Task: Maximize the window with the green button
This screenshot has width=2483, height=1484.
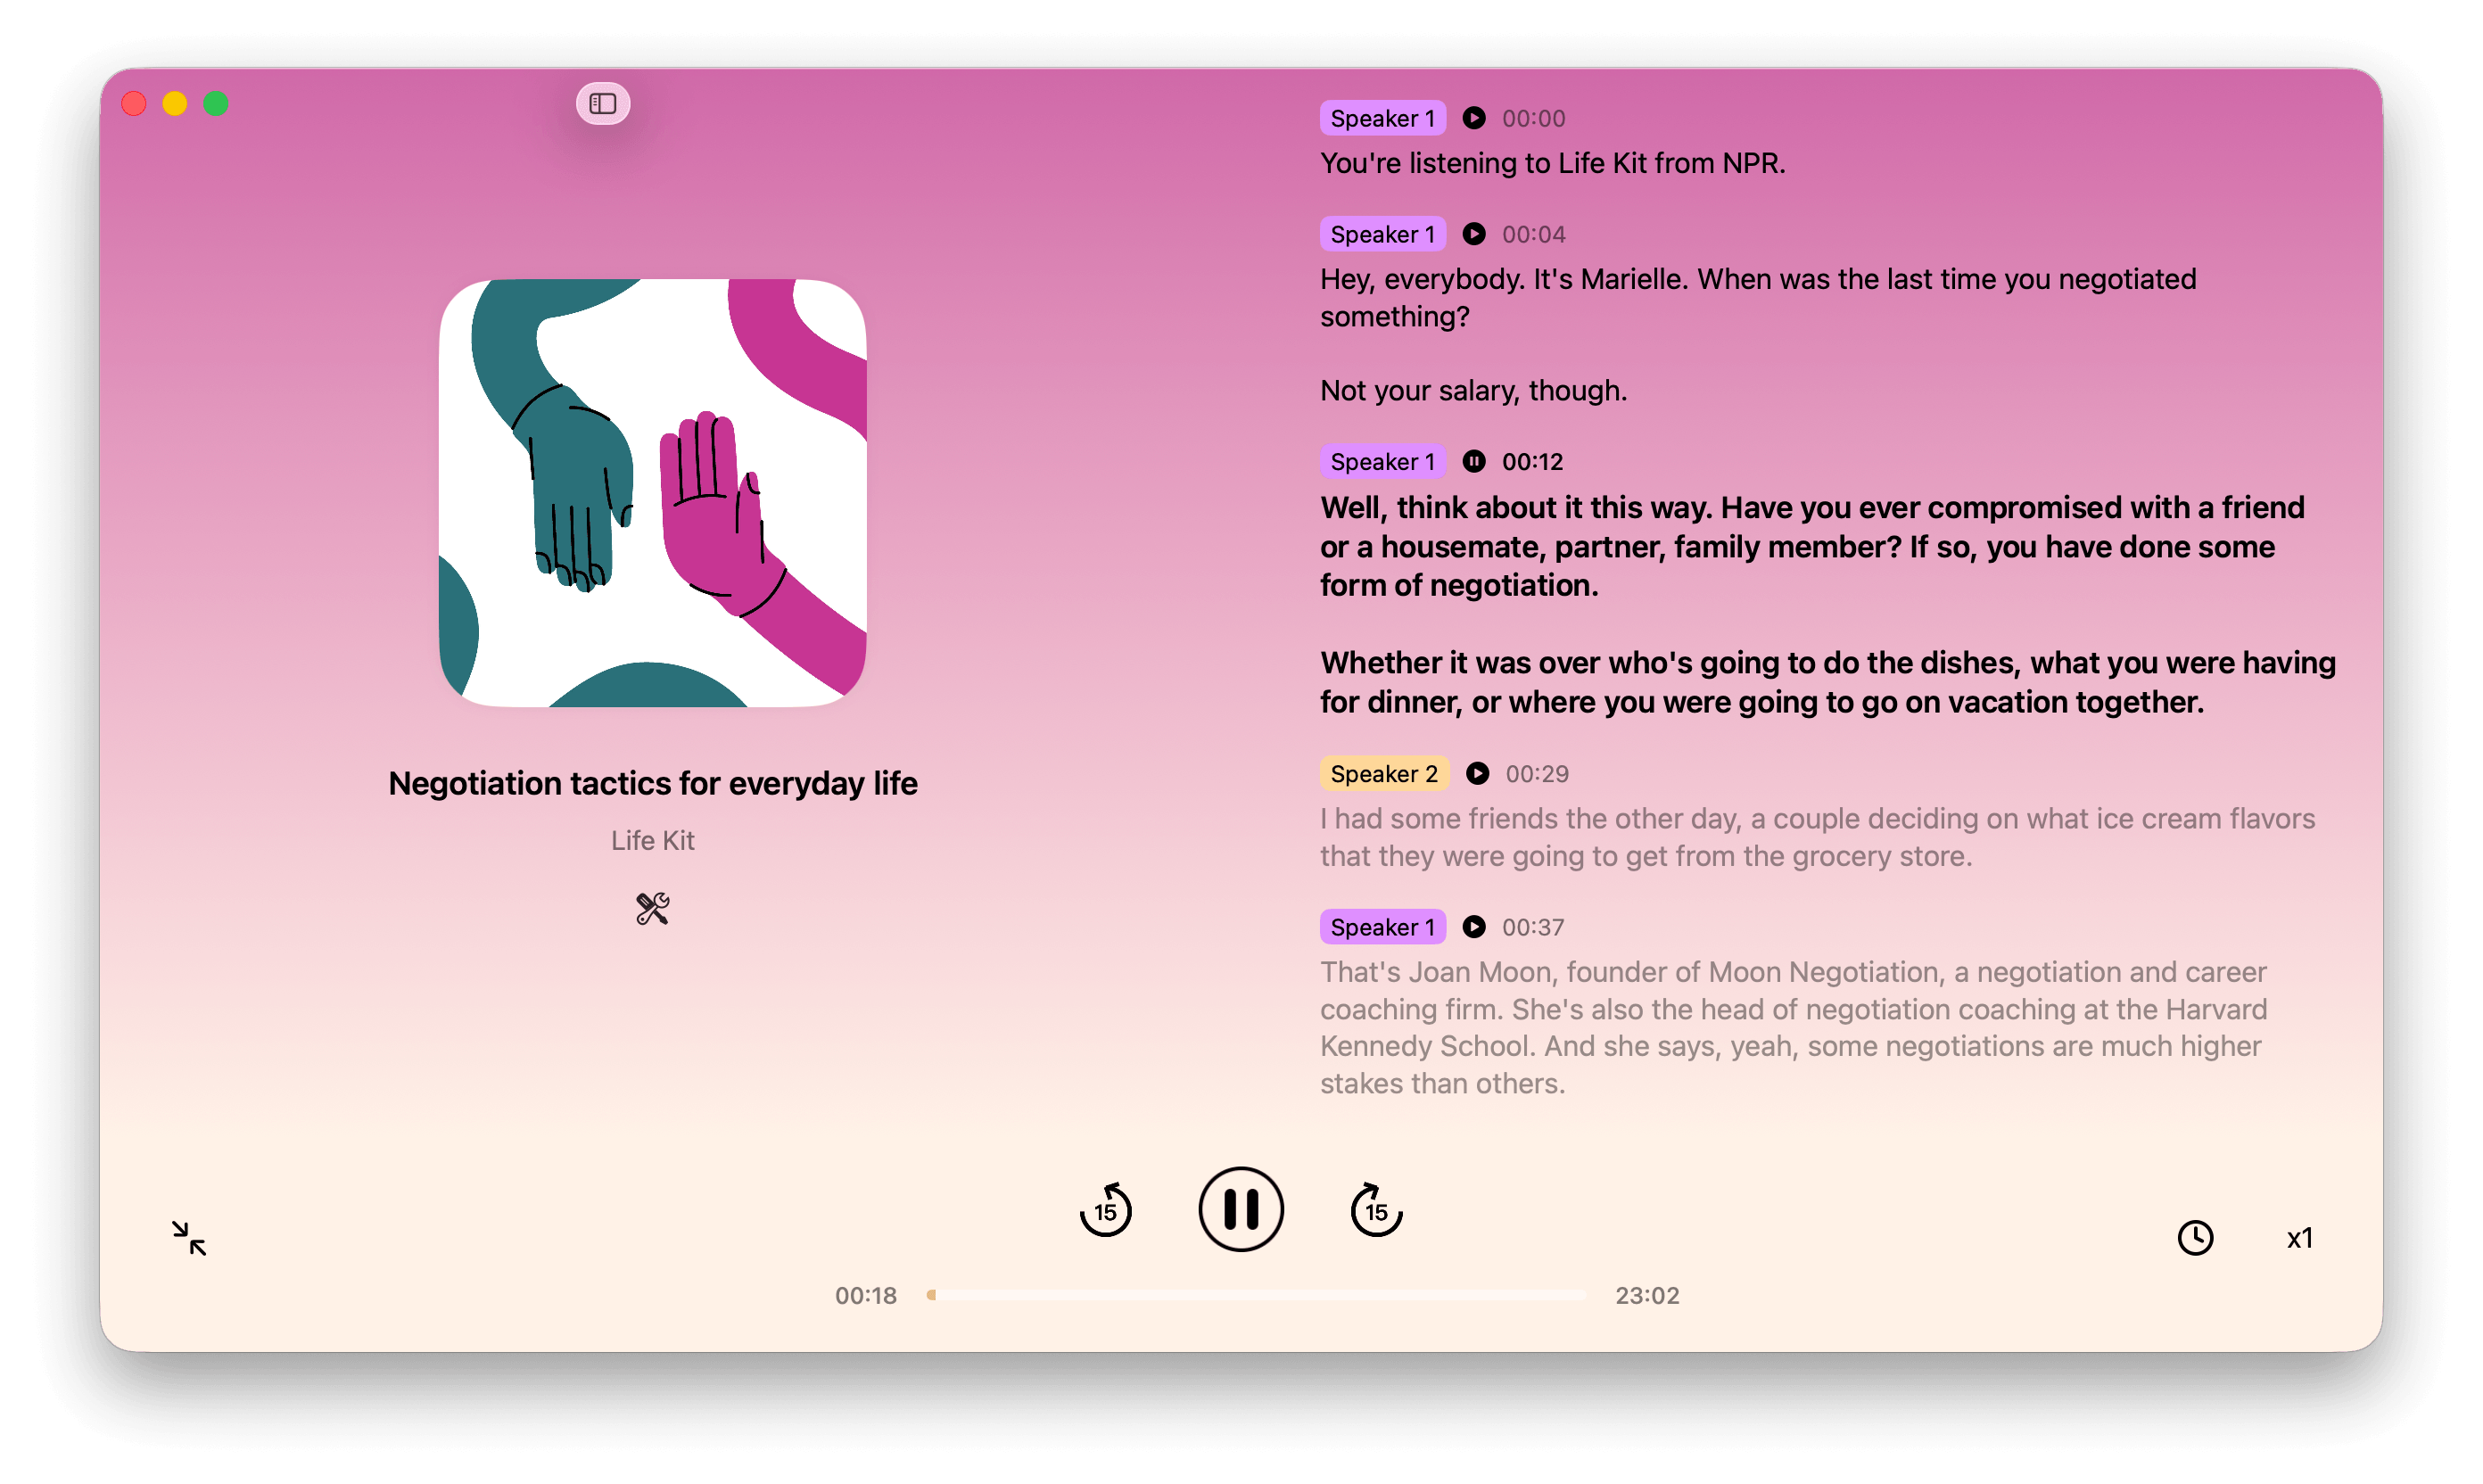Action: pyautogui.click(x=216, y=104)
